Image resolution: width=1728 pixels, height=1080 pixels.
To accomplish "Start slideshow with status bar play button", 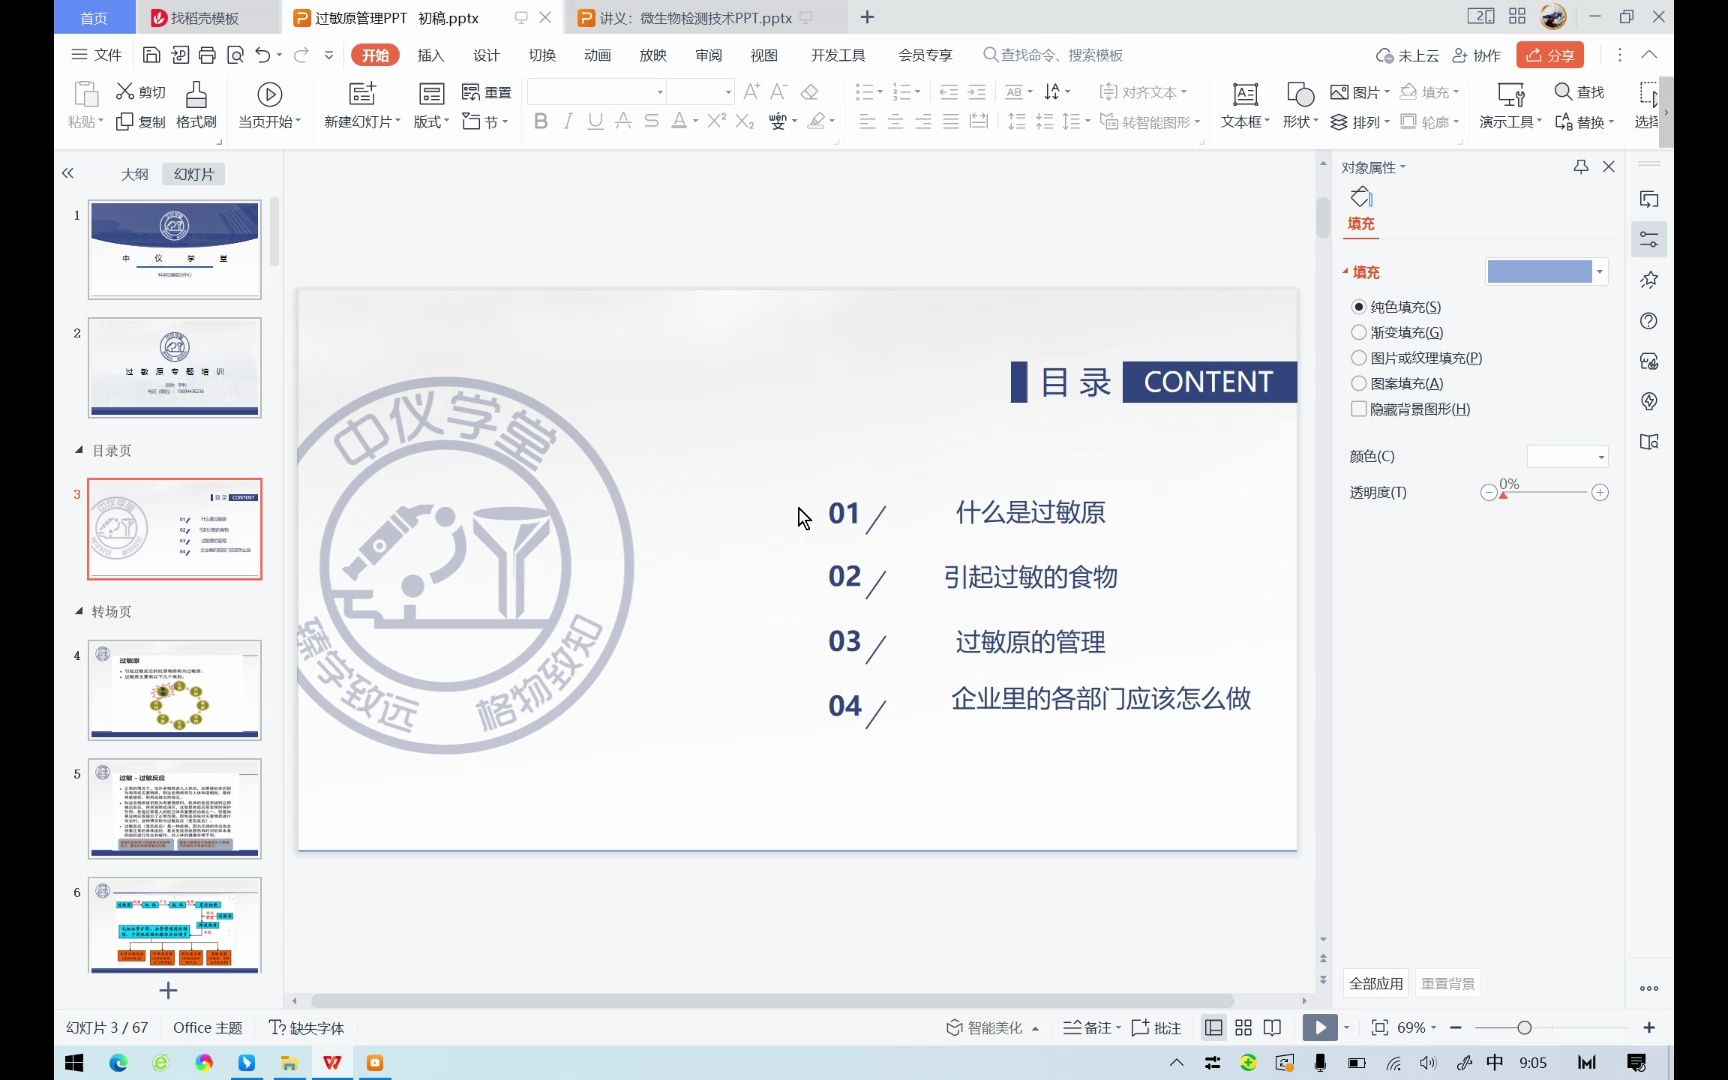I will [1320, 1027].
